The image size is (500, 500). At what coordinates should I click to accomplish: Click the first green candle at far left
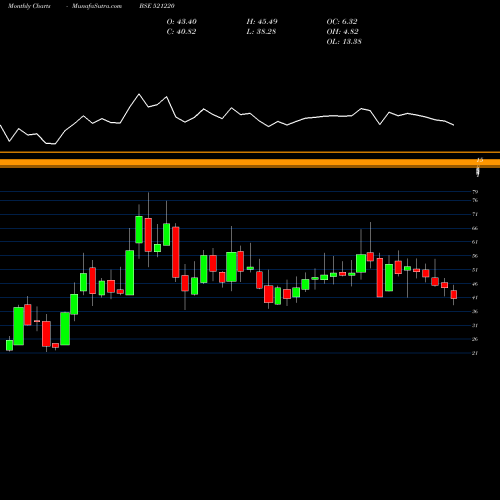[9, 345]
